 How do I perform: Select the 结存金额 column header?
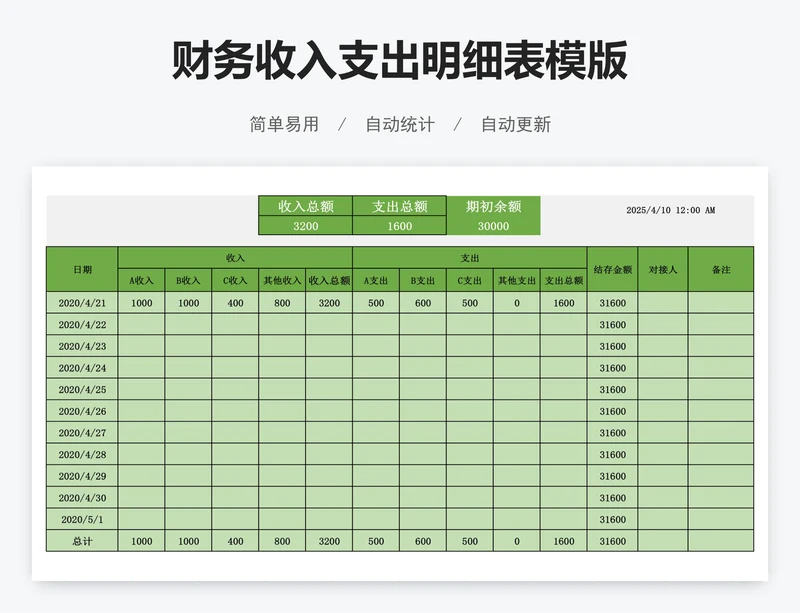point(612,269)
